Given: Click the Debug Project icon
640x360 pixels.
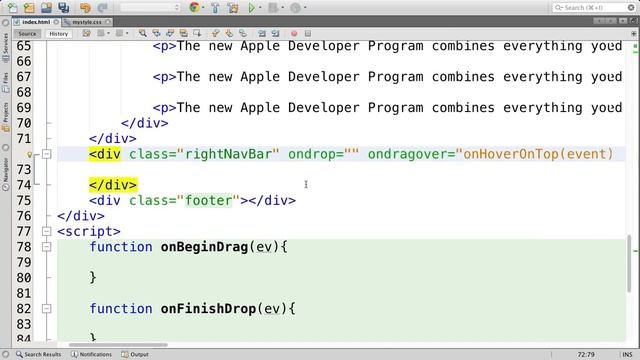Looking at the screenshot, I should tap(273, 7).
